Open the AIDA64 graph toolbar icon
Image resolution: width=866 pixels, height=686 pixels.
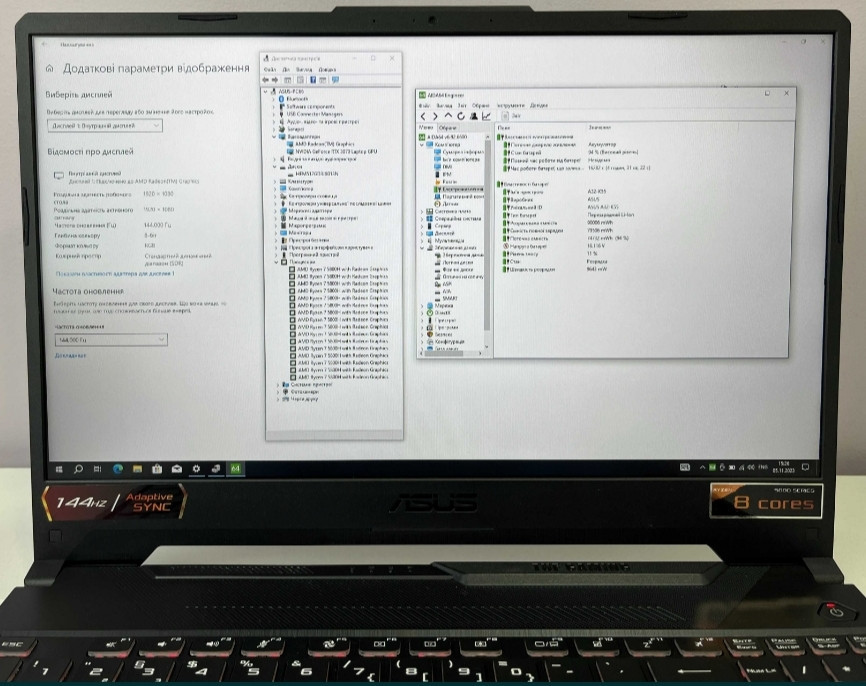point(486,116)
